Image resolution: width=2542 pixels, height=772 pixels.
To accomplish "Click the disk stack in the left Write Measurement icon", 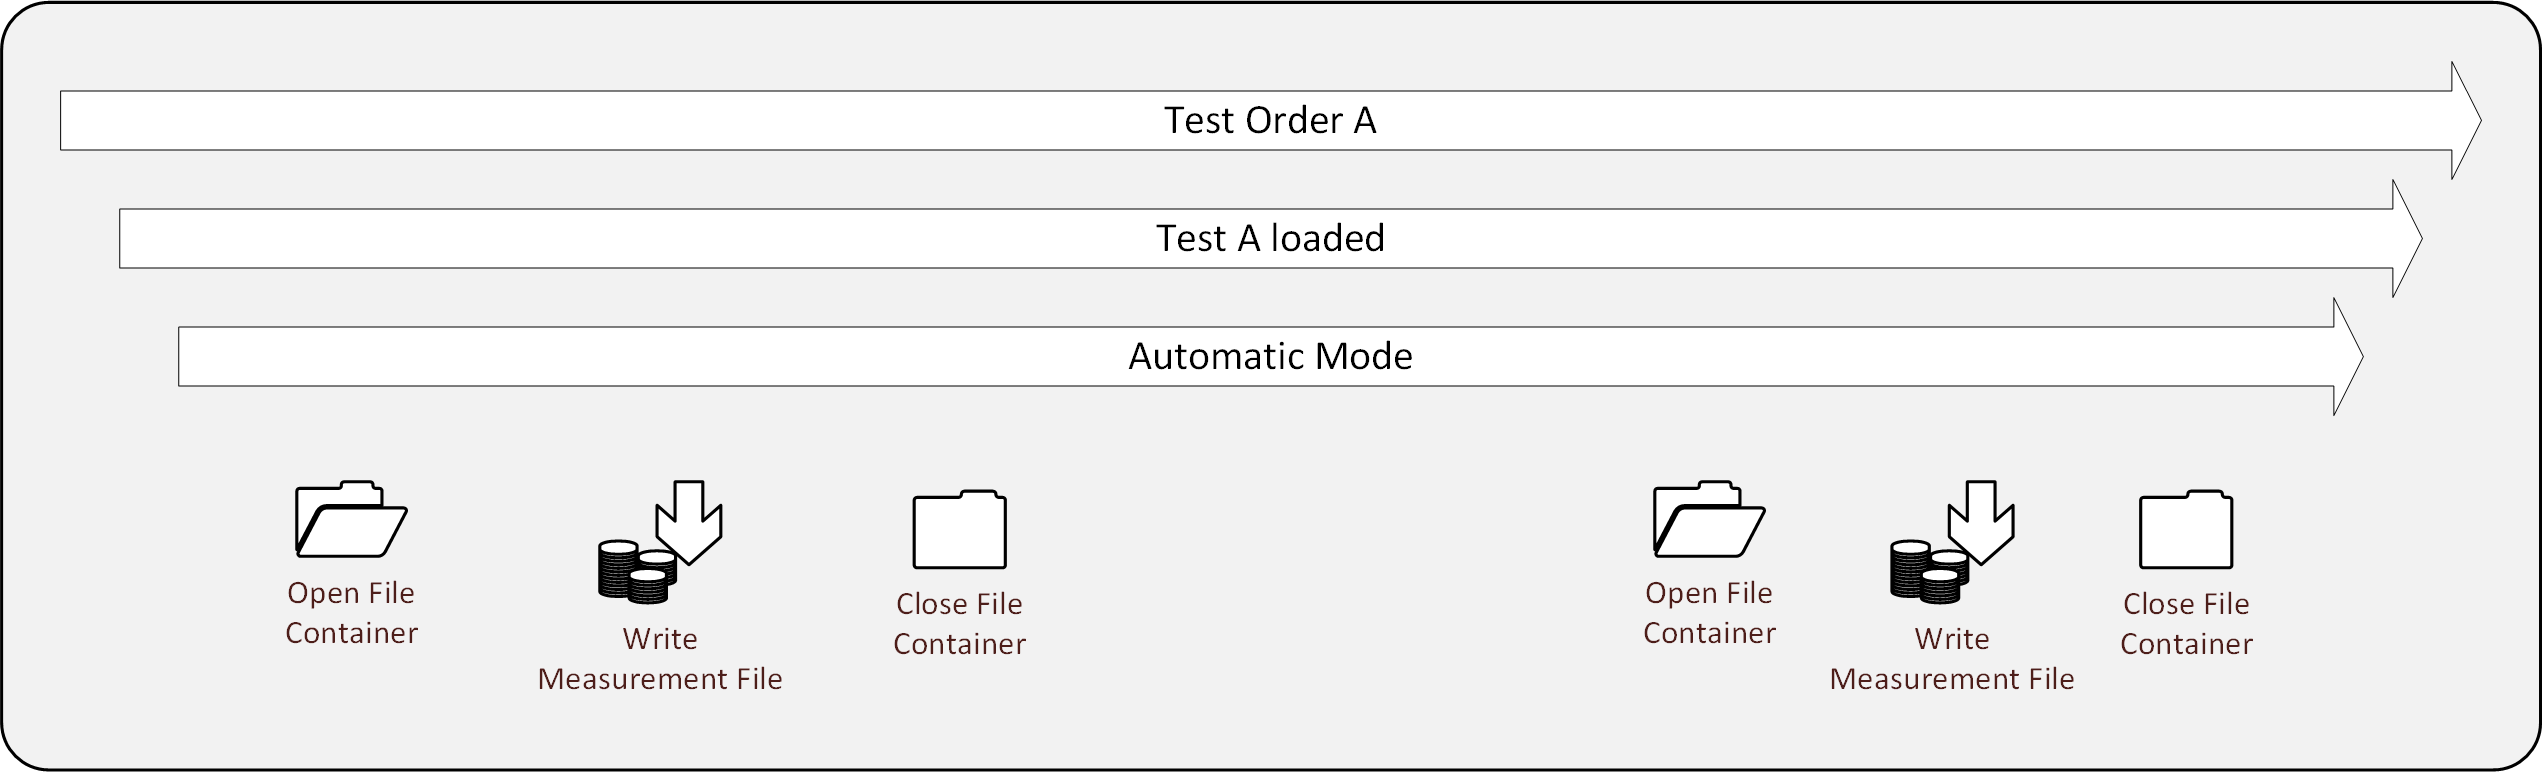I will (x=634, y=572).
